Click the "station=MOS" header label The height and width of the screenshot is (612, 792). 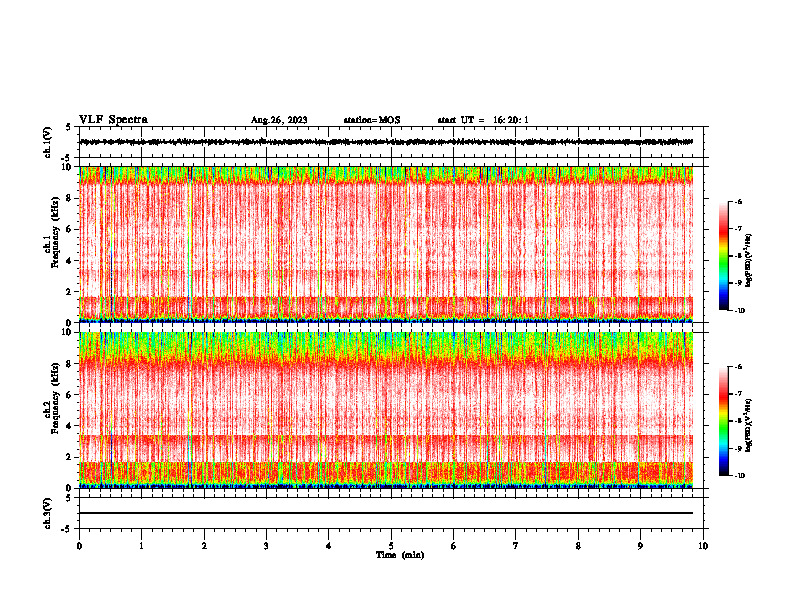click(372, 120)
